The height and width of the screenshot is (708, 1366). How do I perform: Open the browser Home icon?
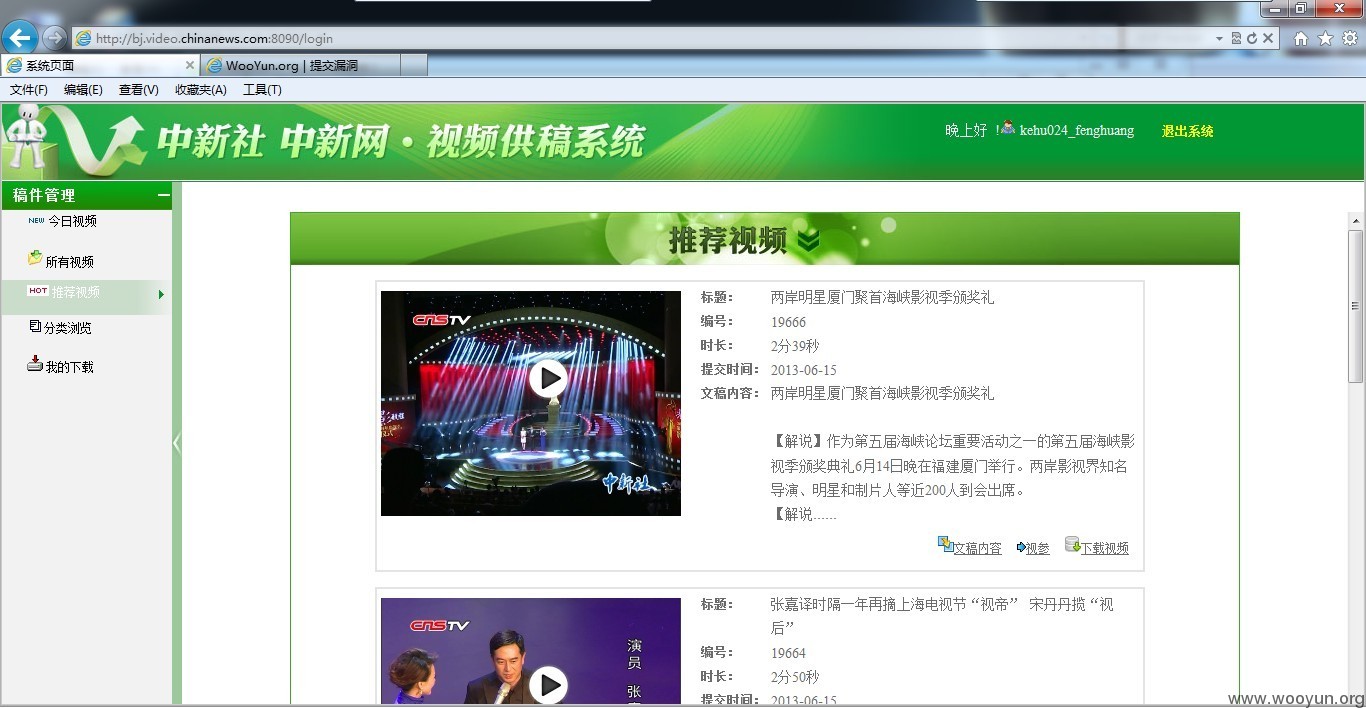[1301, 38]
